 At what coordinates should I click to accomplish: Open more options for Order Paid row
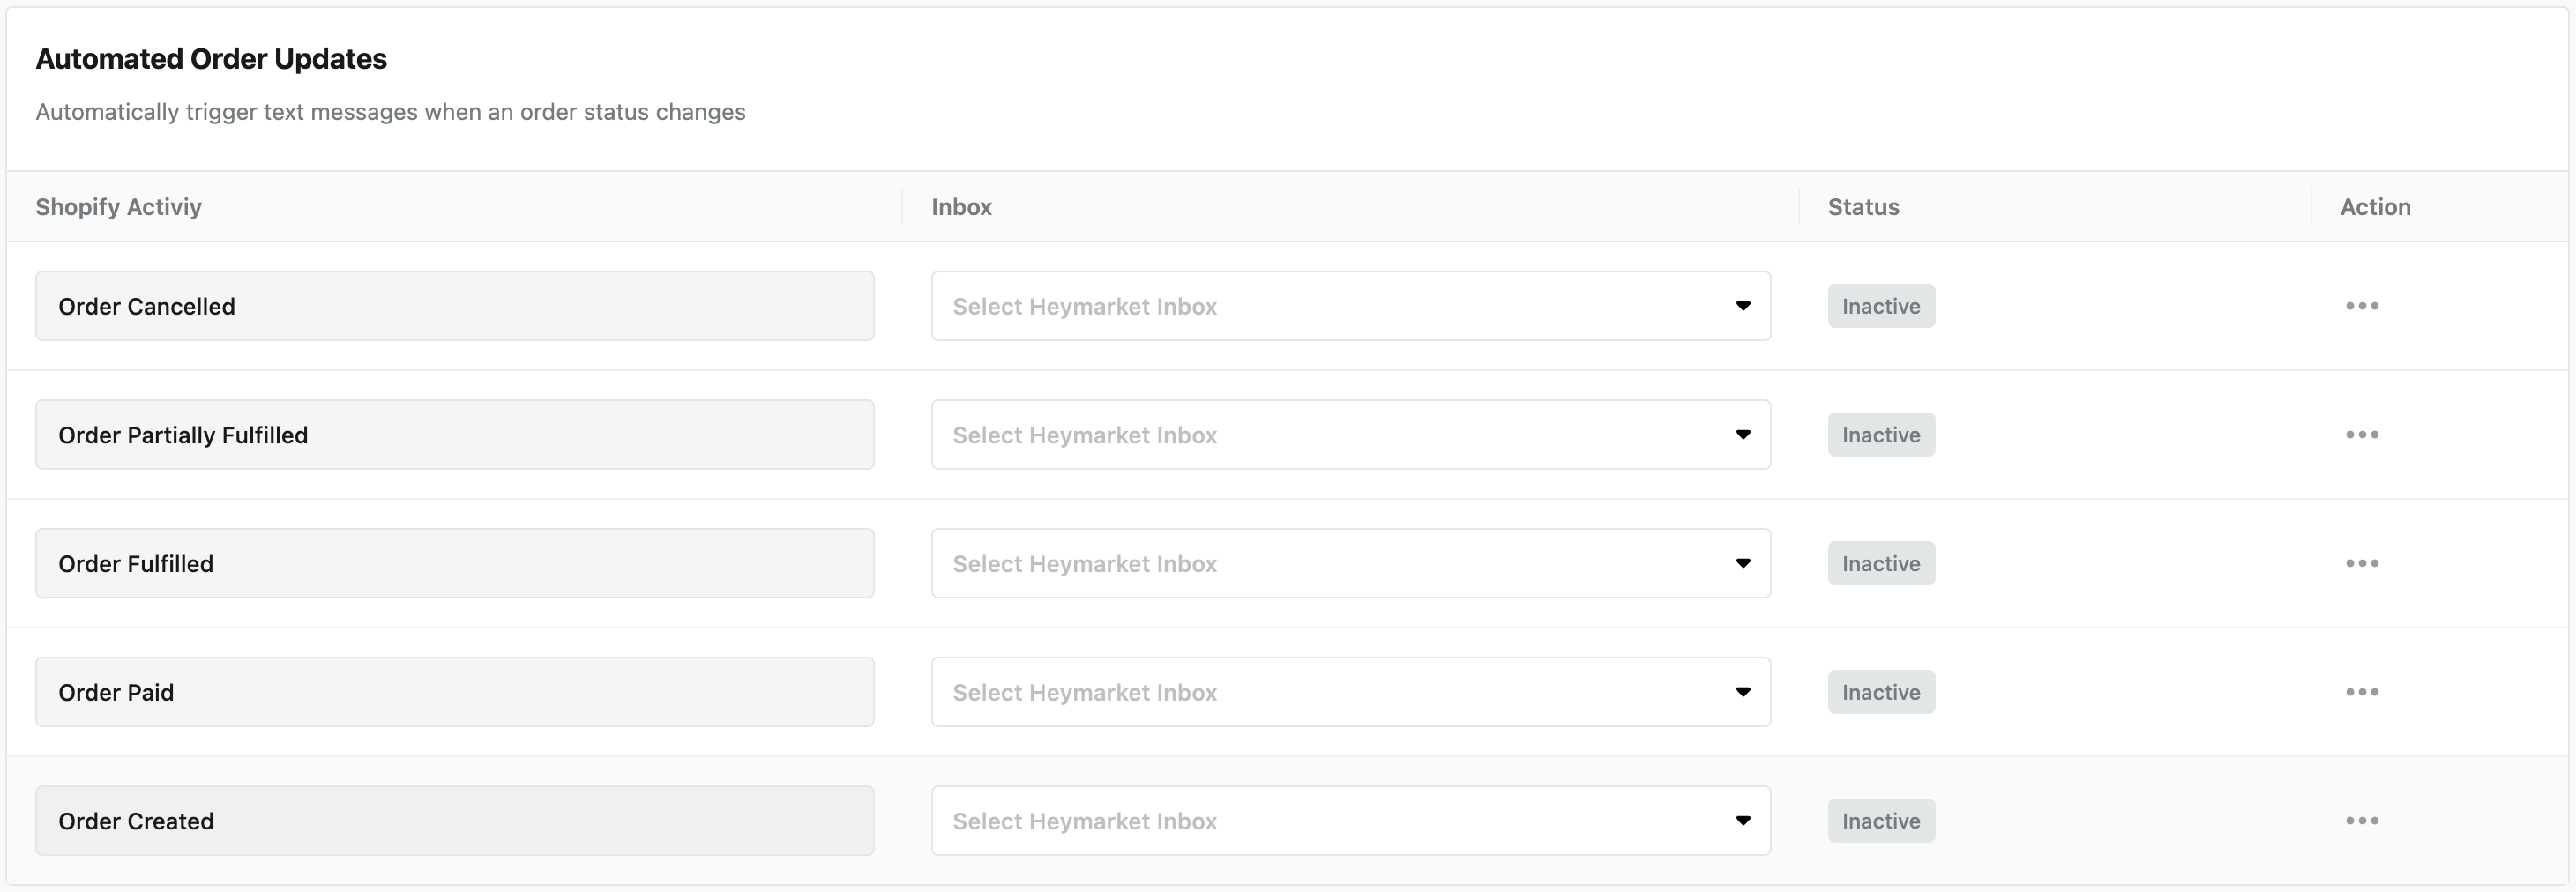2361,692
